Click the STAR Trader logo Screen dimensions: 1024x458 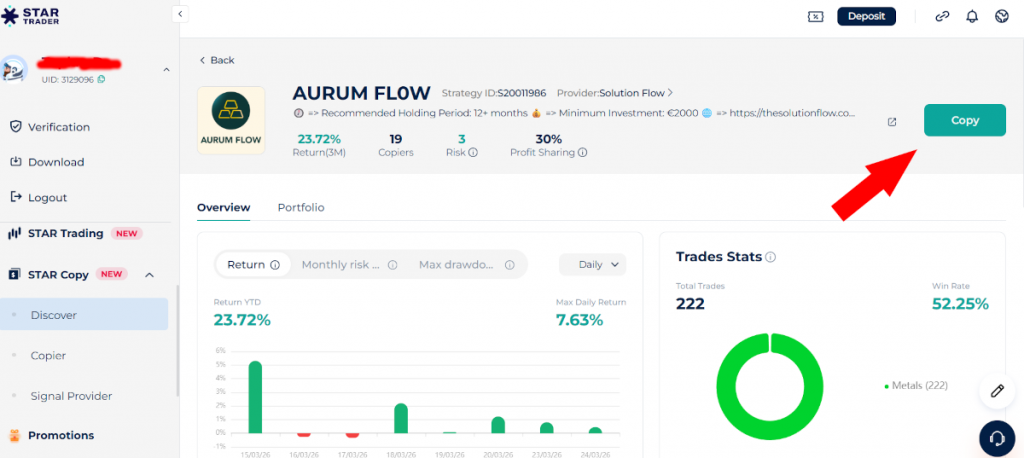31,16
